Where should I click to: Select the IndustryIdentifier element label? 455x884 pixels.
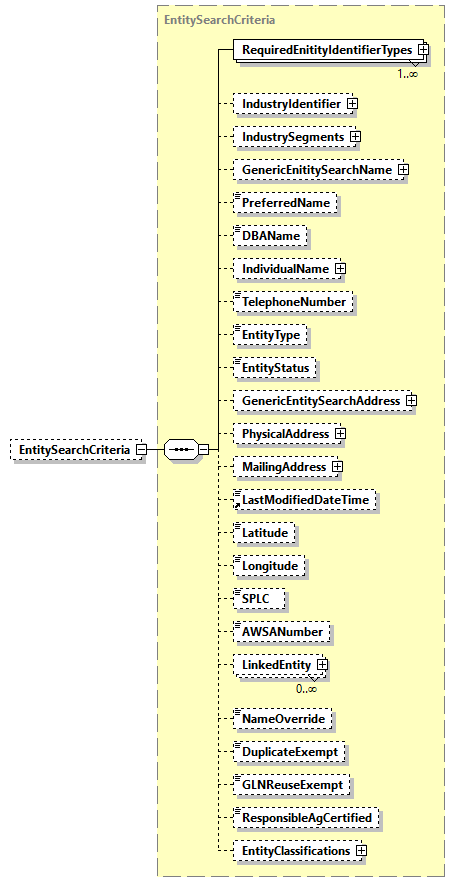pos(291,104)
